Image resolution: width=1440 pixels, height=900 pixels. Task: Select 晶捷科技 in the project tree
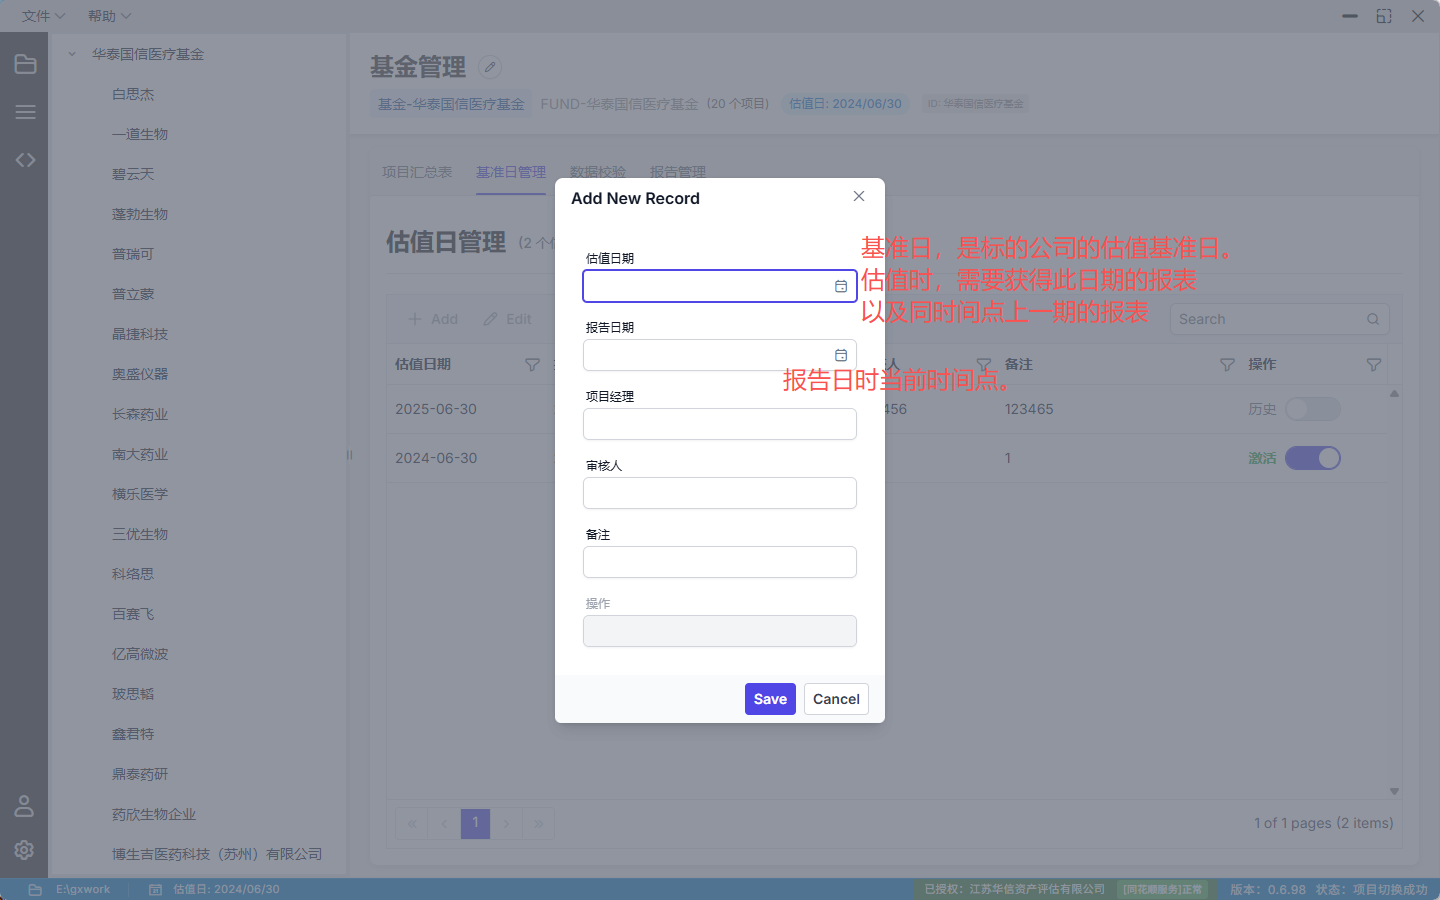[140, 334]
